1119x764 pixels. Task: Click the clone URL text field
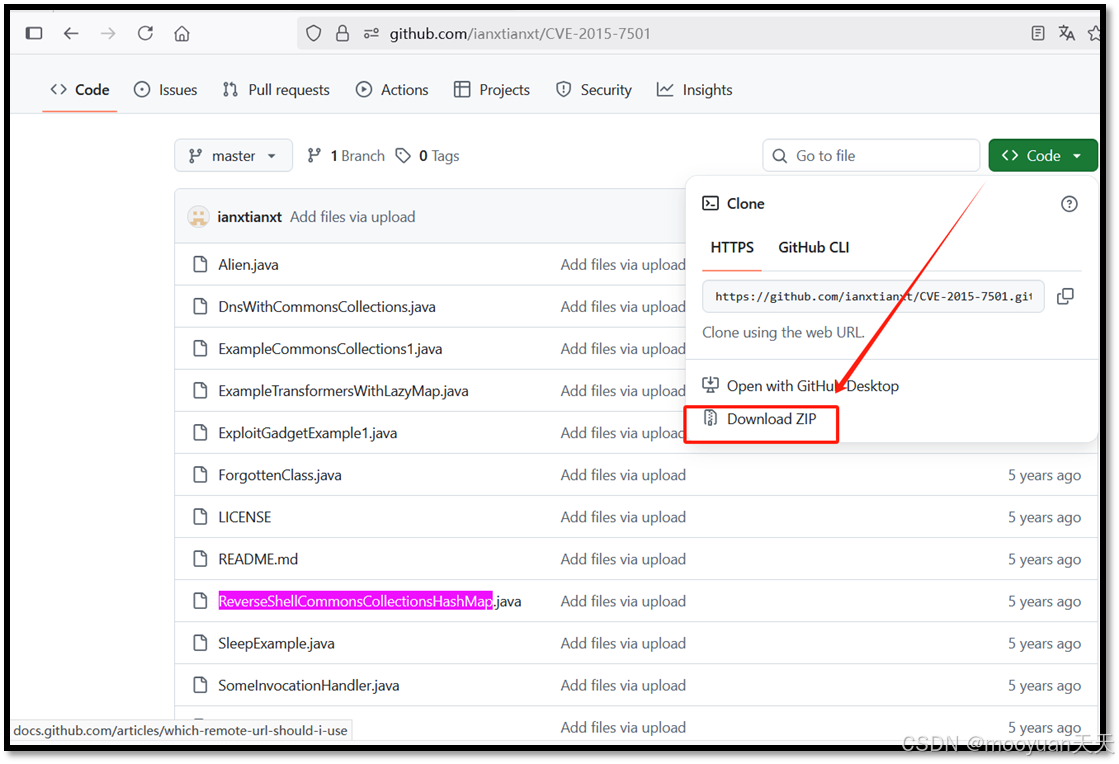[x=874, y=297]
